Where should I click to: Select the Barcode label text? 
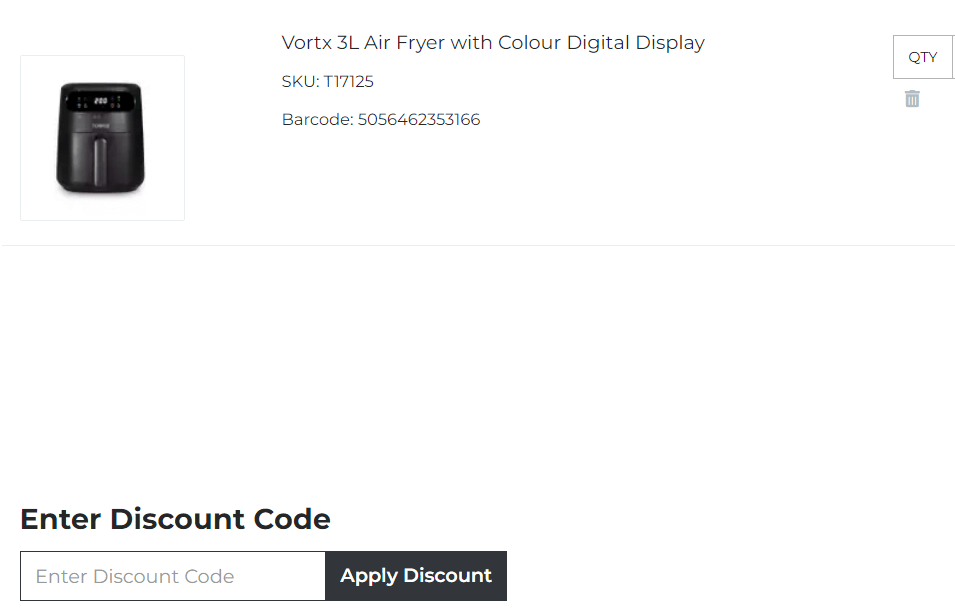[x=316, y=118]
